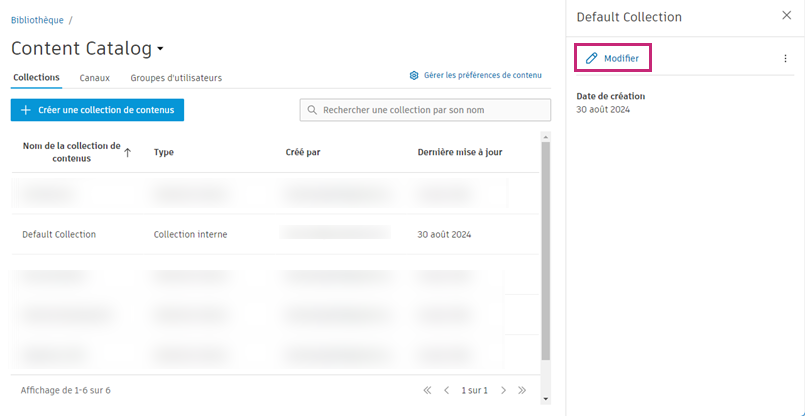
Task: Switch to the Groupes d'utilisateurs tab
Action: click(x=176, y=78)
